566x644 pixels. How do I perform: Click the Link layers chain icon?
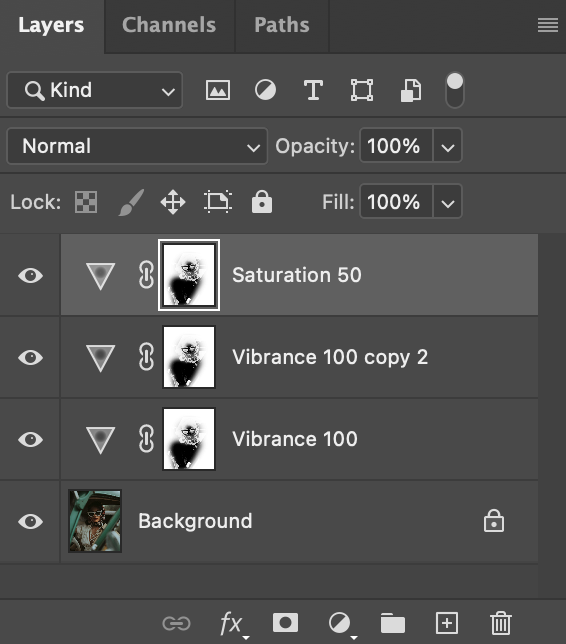177,623
